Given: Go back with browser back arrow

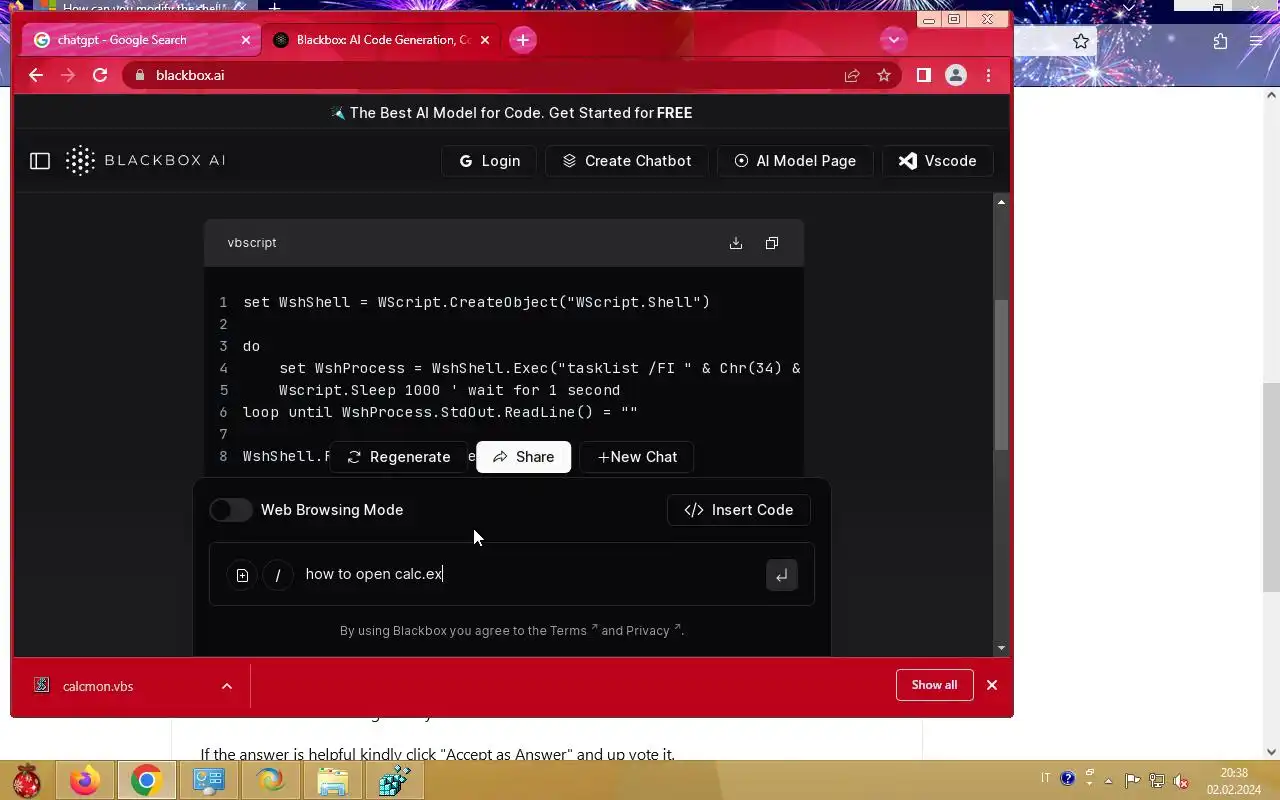Looking at the screenshot, I should 36,75.
